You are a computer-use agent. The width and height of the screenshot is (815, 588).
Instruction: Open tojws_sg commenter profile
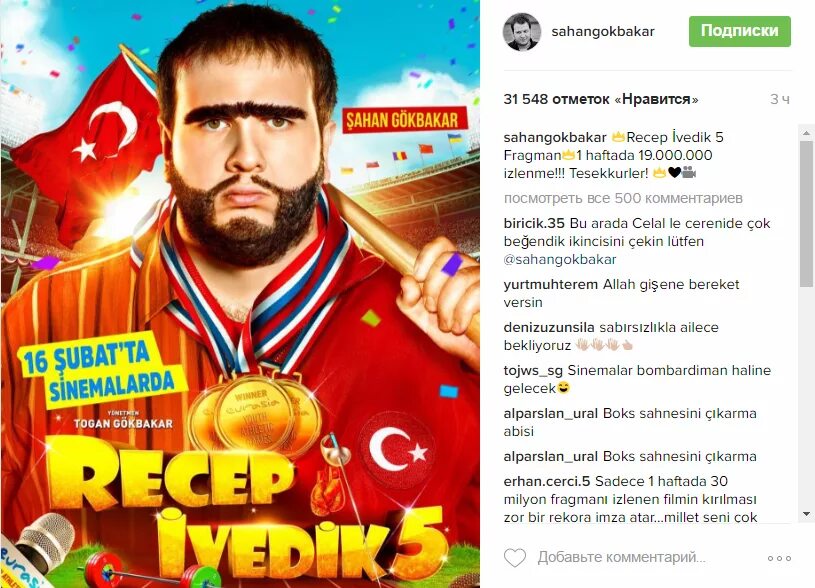click(x=533, y=371)
